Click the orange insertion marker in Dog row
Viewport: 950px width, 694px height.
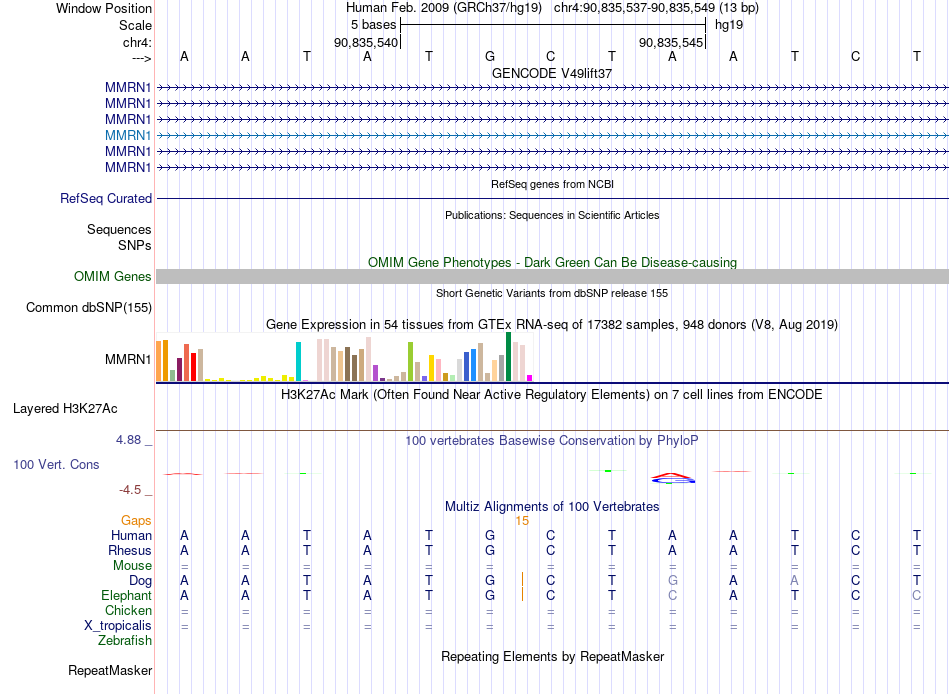coord(522,579)
